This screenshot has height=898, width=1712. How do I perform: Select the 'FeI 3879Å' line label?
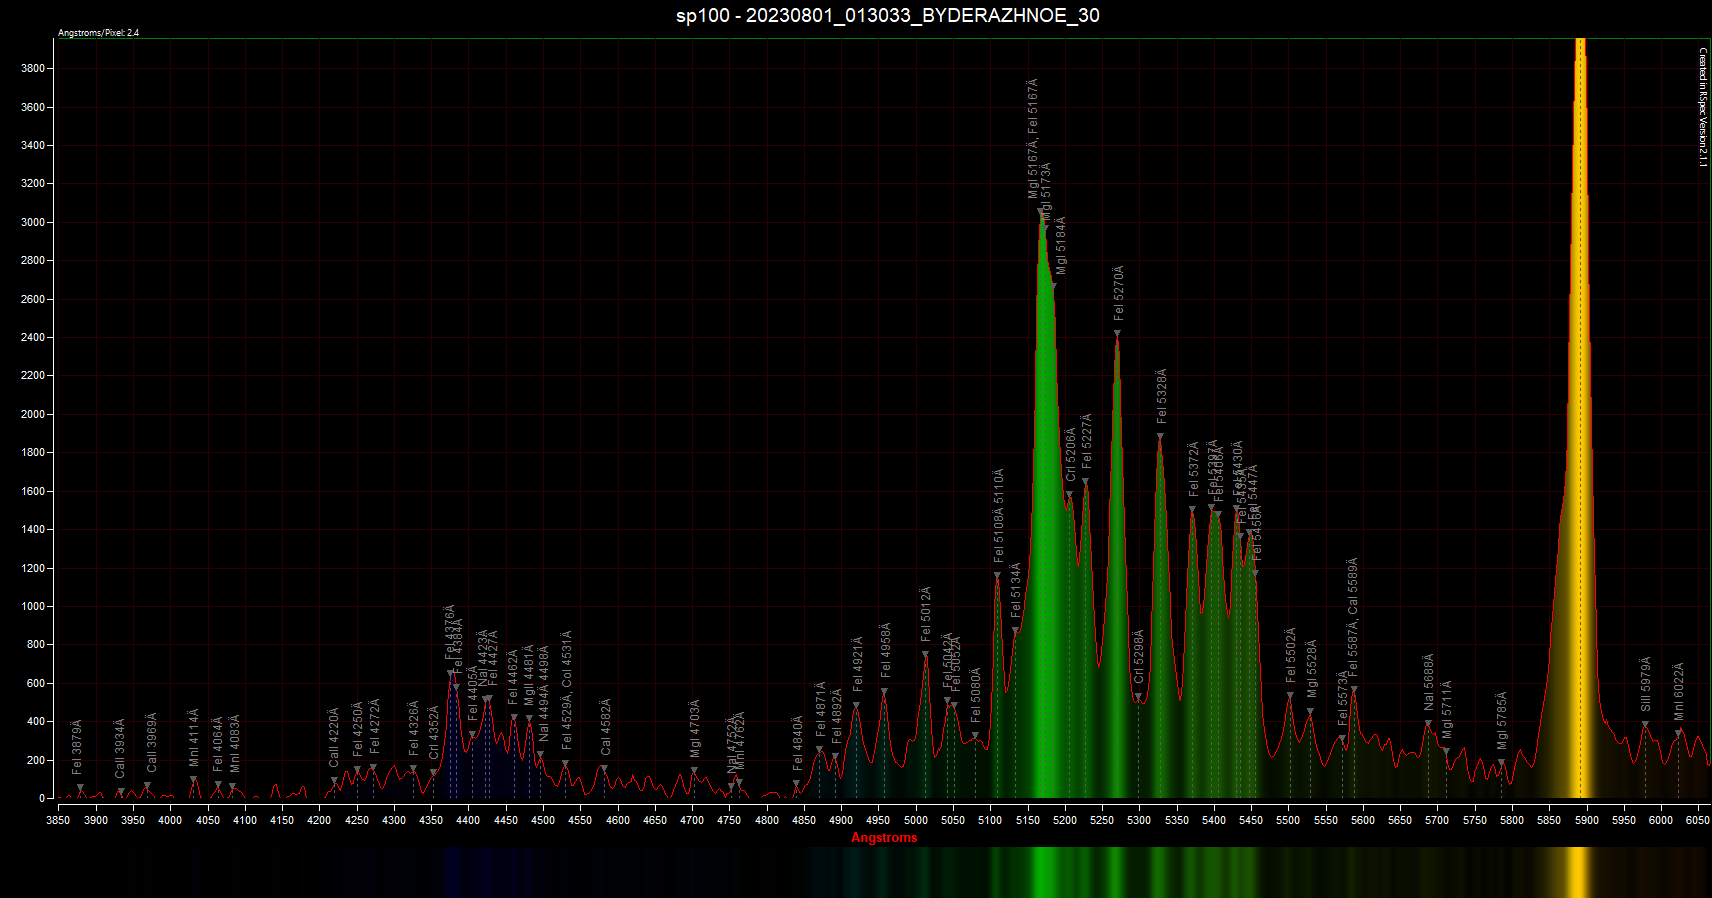77,747
